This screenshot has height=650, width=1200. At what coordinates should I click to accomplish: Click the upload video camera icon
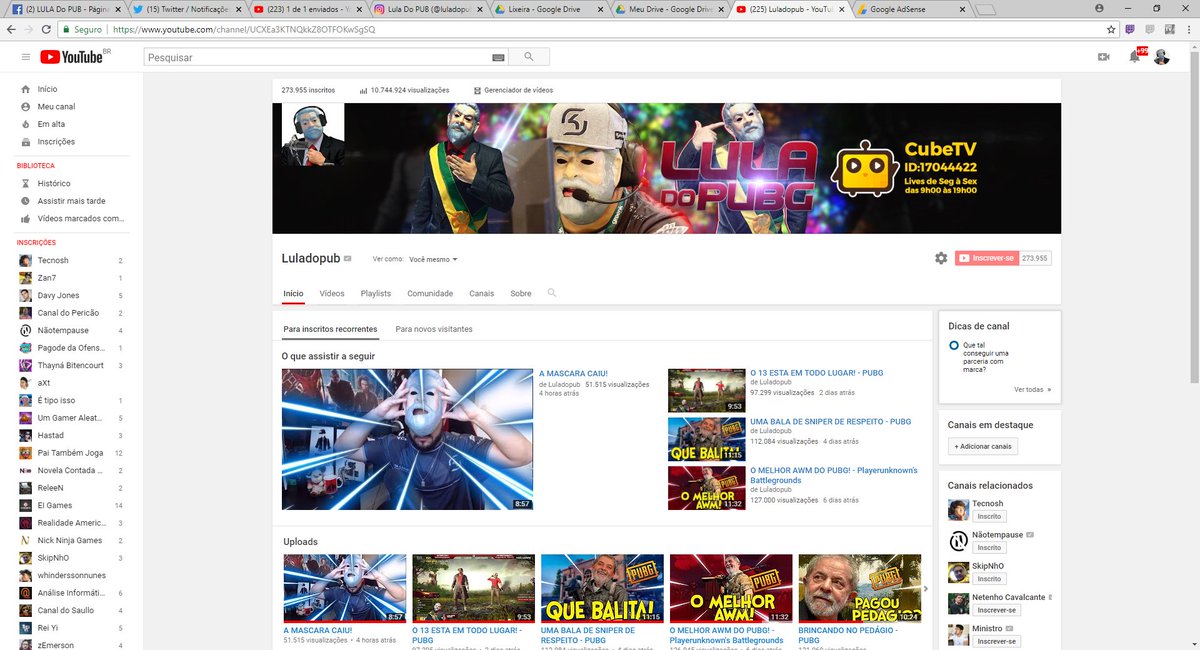[1104, 57]
